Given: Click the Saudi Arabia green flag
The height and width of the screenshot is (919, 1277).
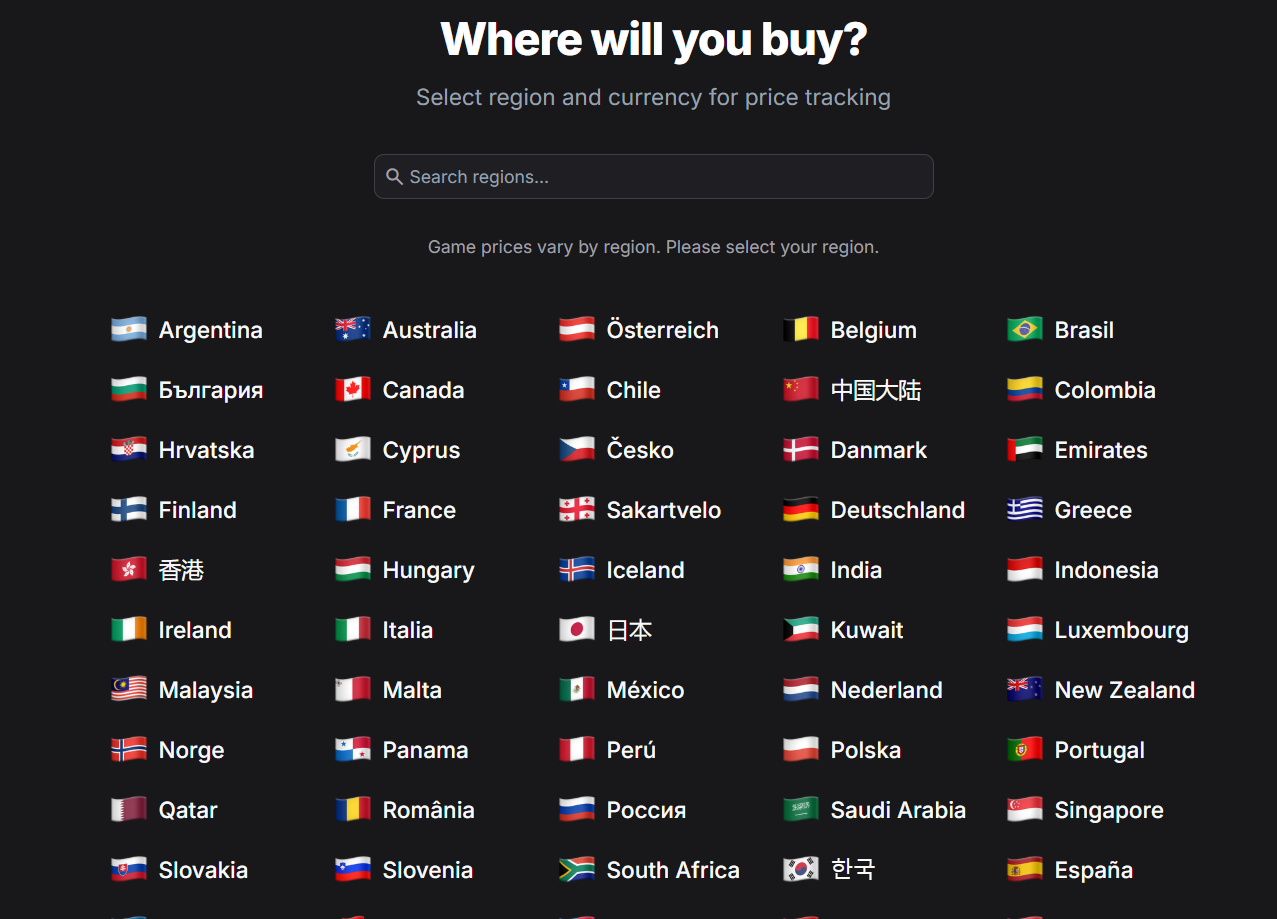Looking at the screenshot, I should tap(801, 810).
